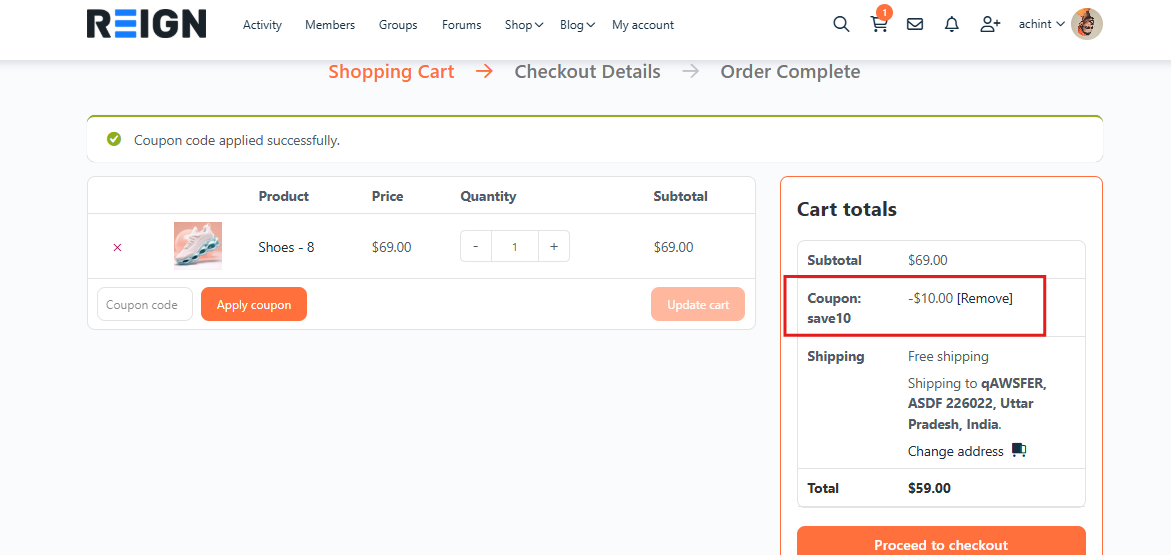
Task: Decrease quantity with minus button
Action: point(476,247)
